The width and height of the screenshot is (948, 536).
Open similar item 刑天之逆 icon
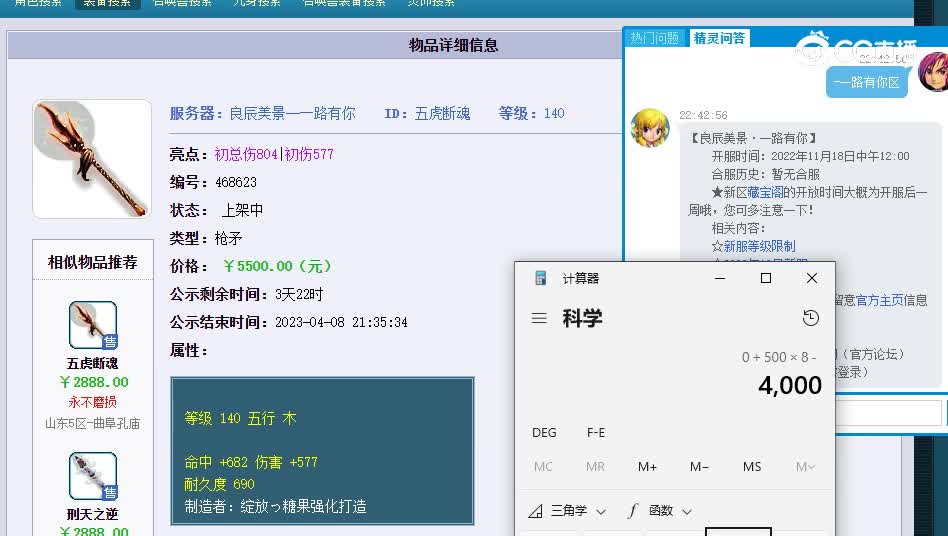click(x=93, y=476)
